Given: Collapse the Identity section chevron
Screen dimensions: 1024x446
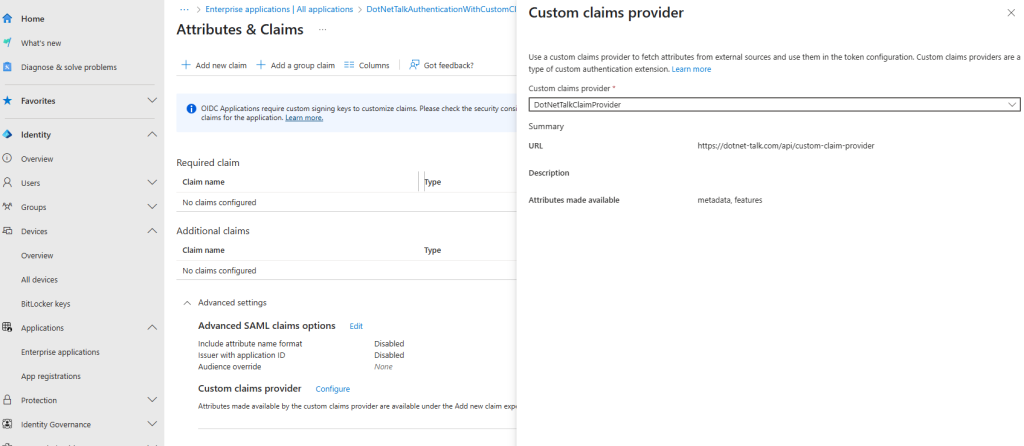Looking at the screenshot, I should click(x=152, y=135).
